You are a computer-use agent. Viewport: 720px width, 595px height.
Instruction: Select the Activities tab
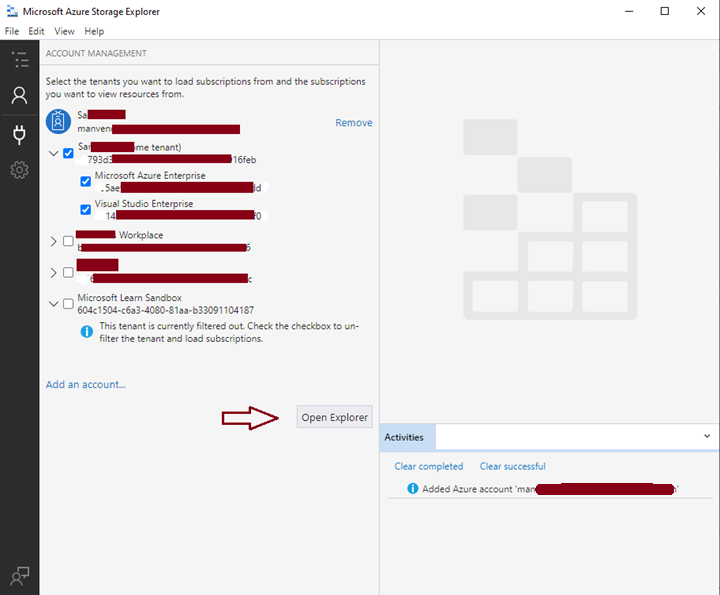tap(408, 437)
